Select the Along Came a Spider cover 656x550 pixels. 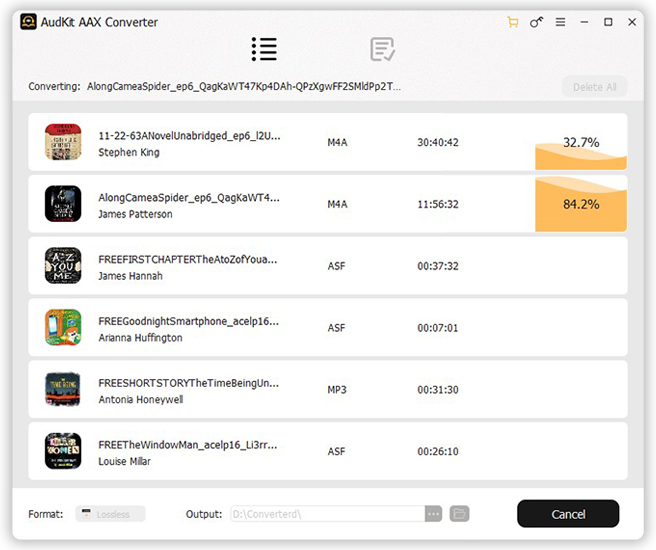[x=63, y=204]
